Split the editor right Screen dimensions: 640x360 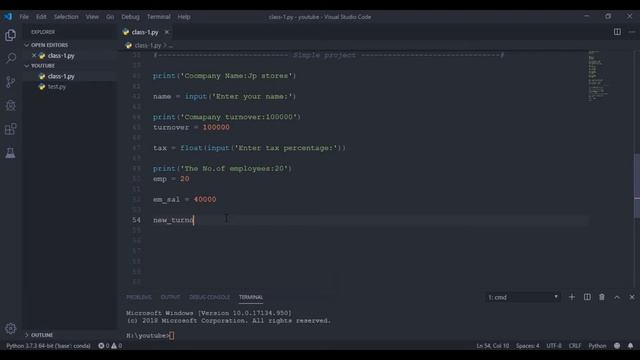[x=617, y=32]
